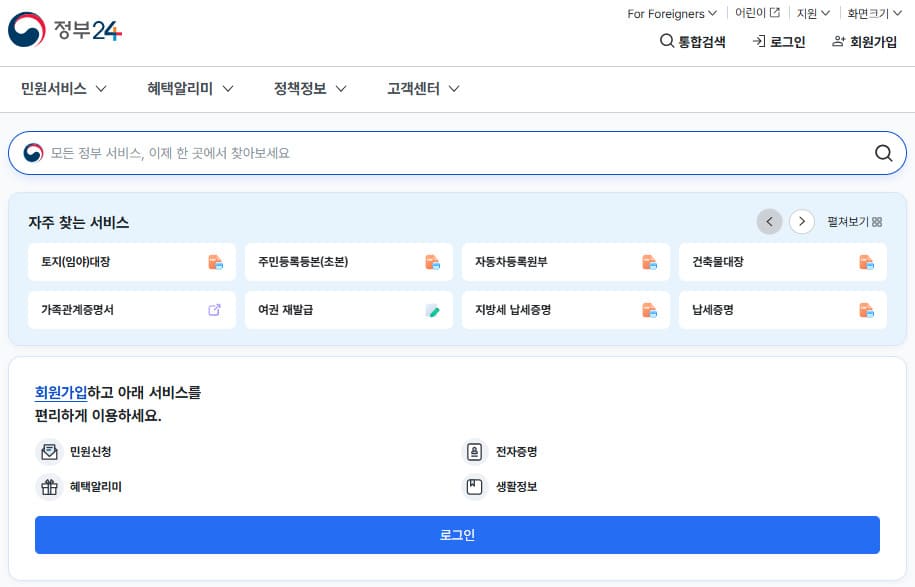Image resolution: width=915 pixels, height=587 pixels.
Task: Click the 자동차등록원부 document icon
Action: point(650,262)
